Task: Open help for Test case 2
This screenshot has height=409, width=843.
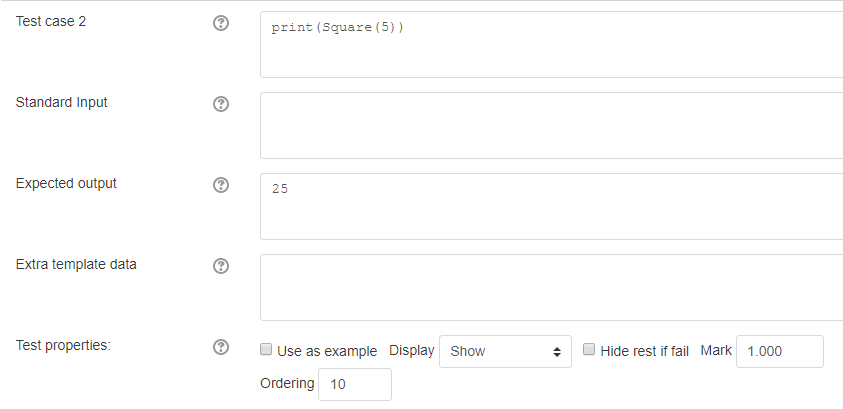Action: pos(221,23)
